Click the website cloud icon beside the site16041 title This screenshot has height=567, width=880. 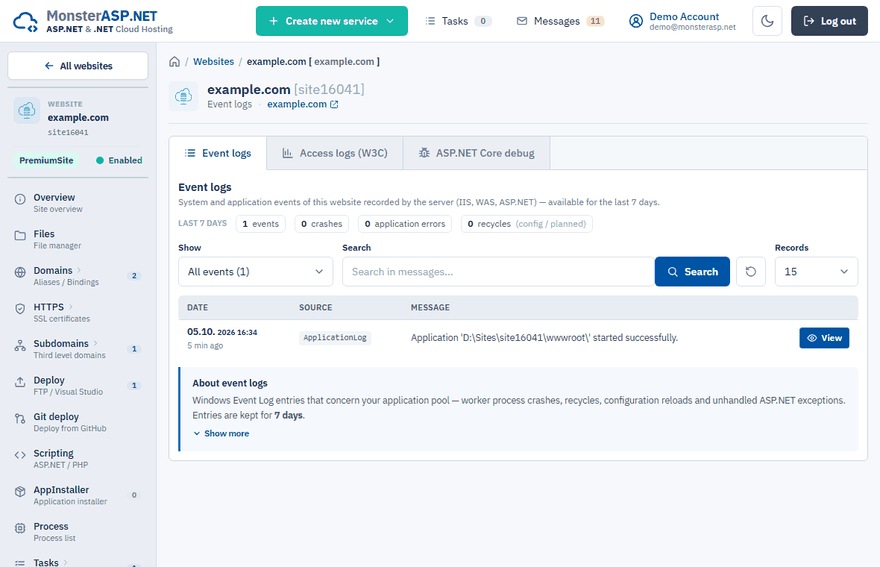184,97
